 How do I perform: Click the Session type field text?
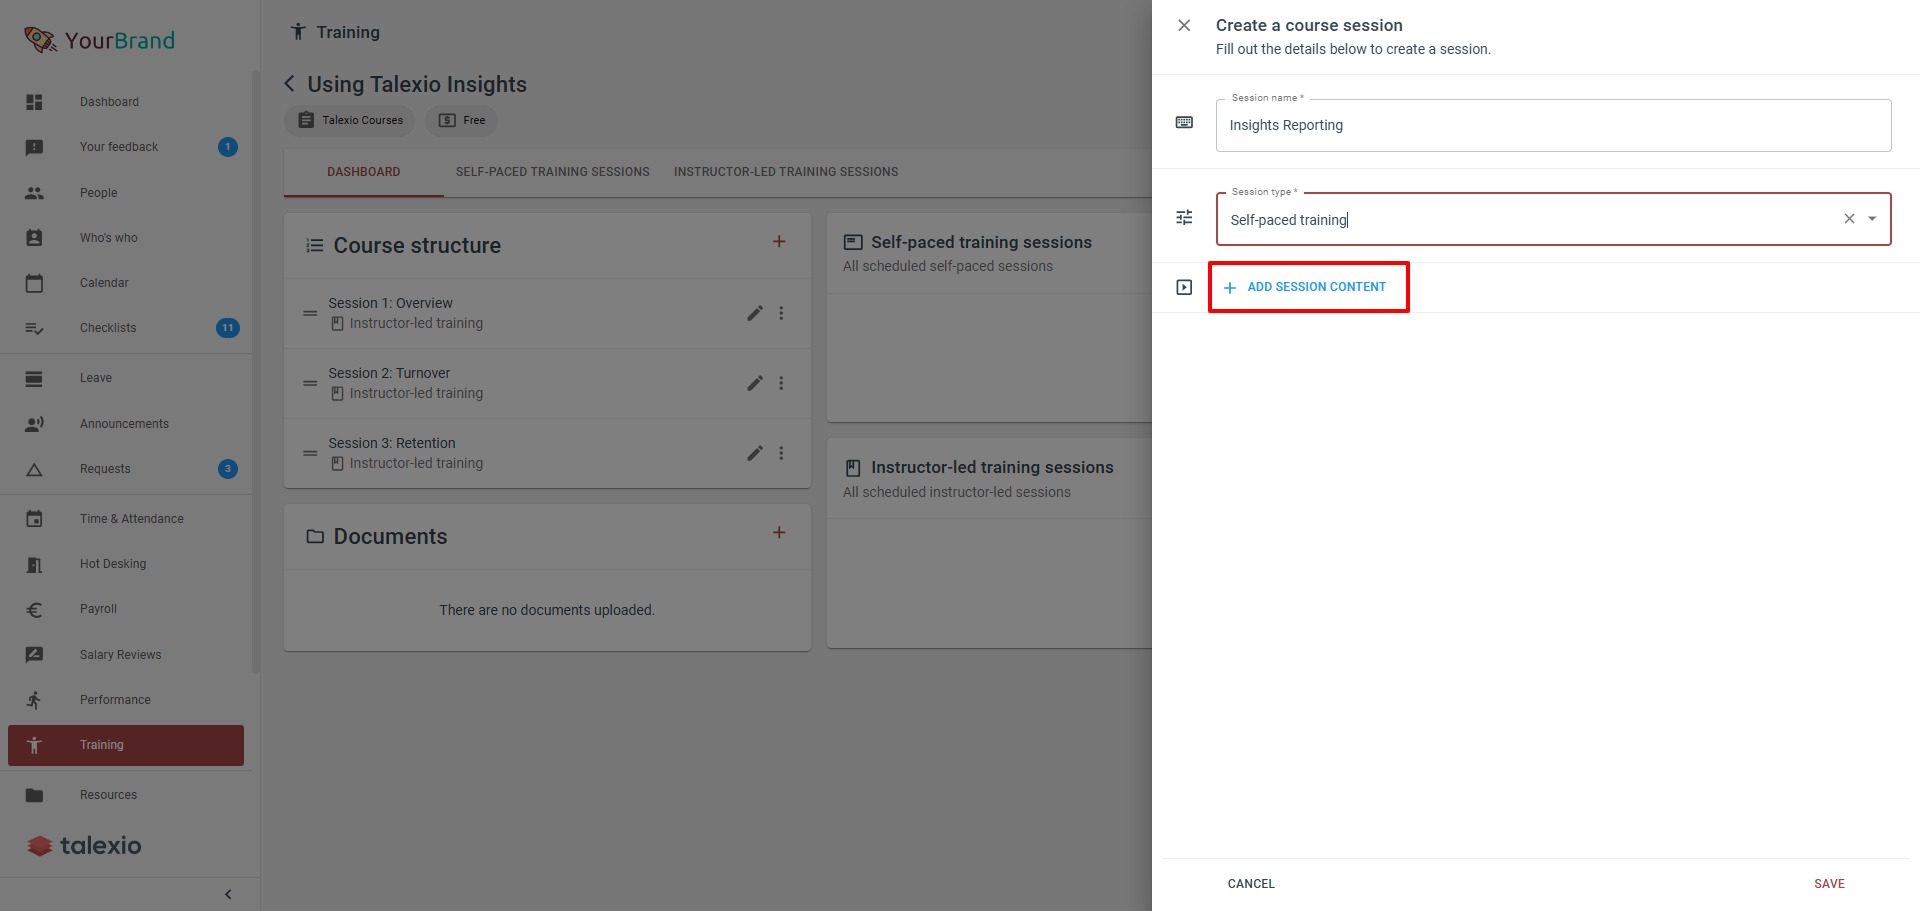(x=1288, y=220)
